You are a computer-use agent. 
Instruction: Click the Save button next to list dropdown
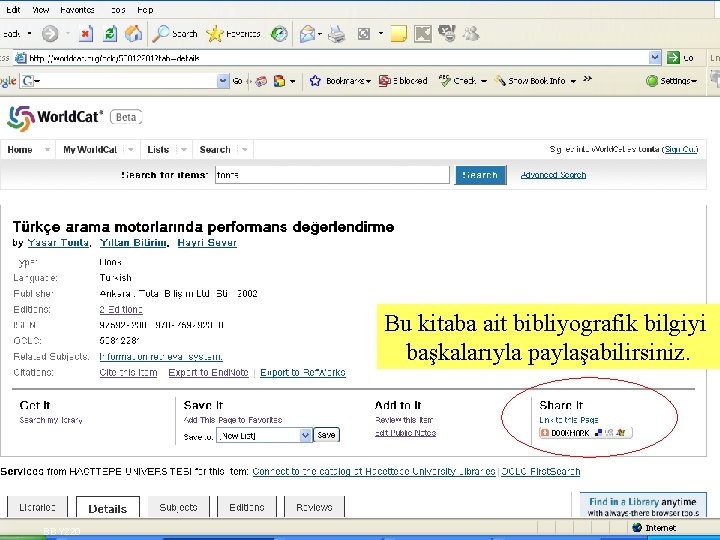pyautogui.click(x=326, y=435)
